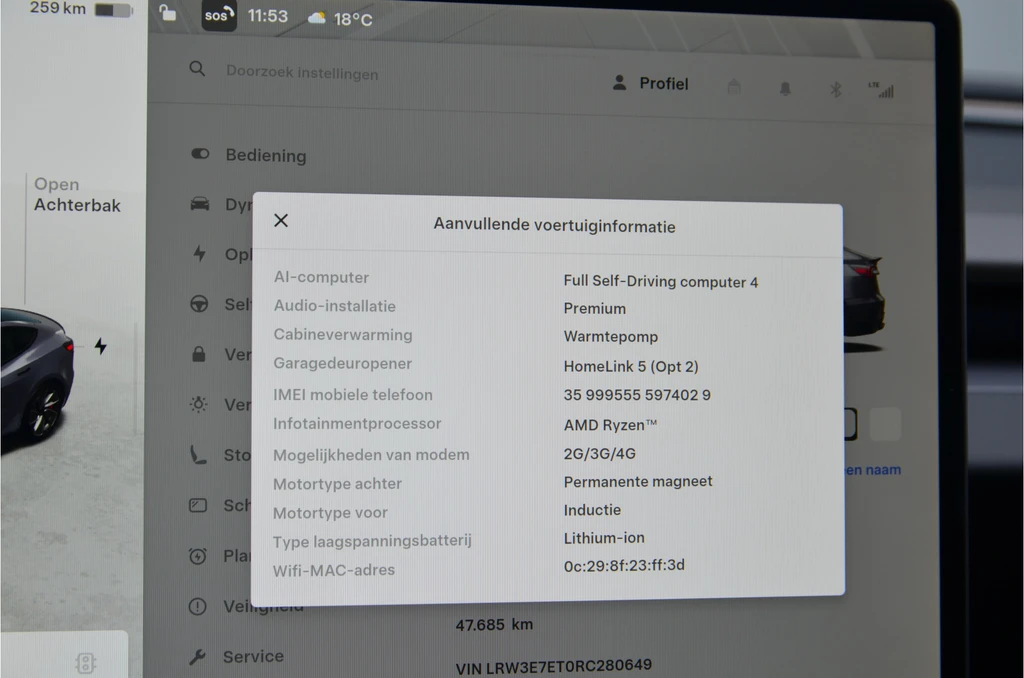
Task: Tap the 11:53 clock
Action: click(268, 16)
